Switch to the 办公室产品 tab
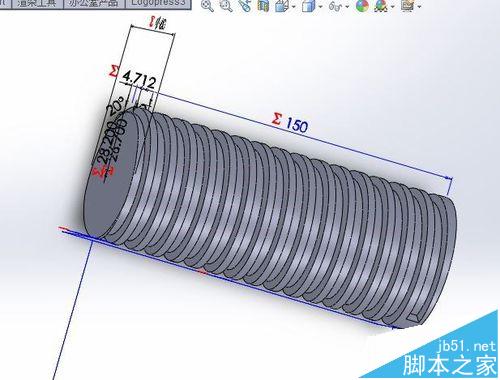The height and width of the screenshot is (380, 500). [93, 4]
